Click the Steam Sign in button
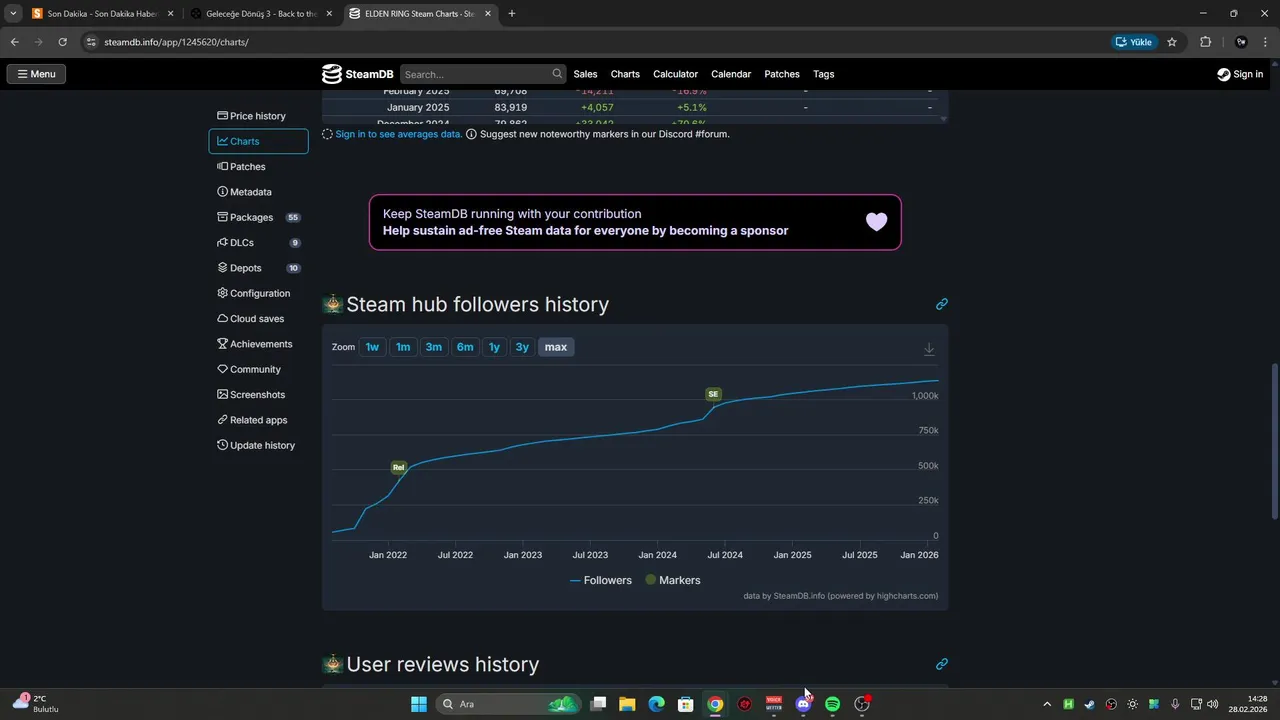 (x=1240, y=74)
